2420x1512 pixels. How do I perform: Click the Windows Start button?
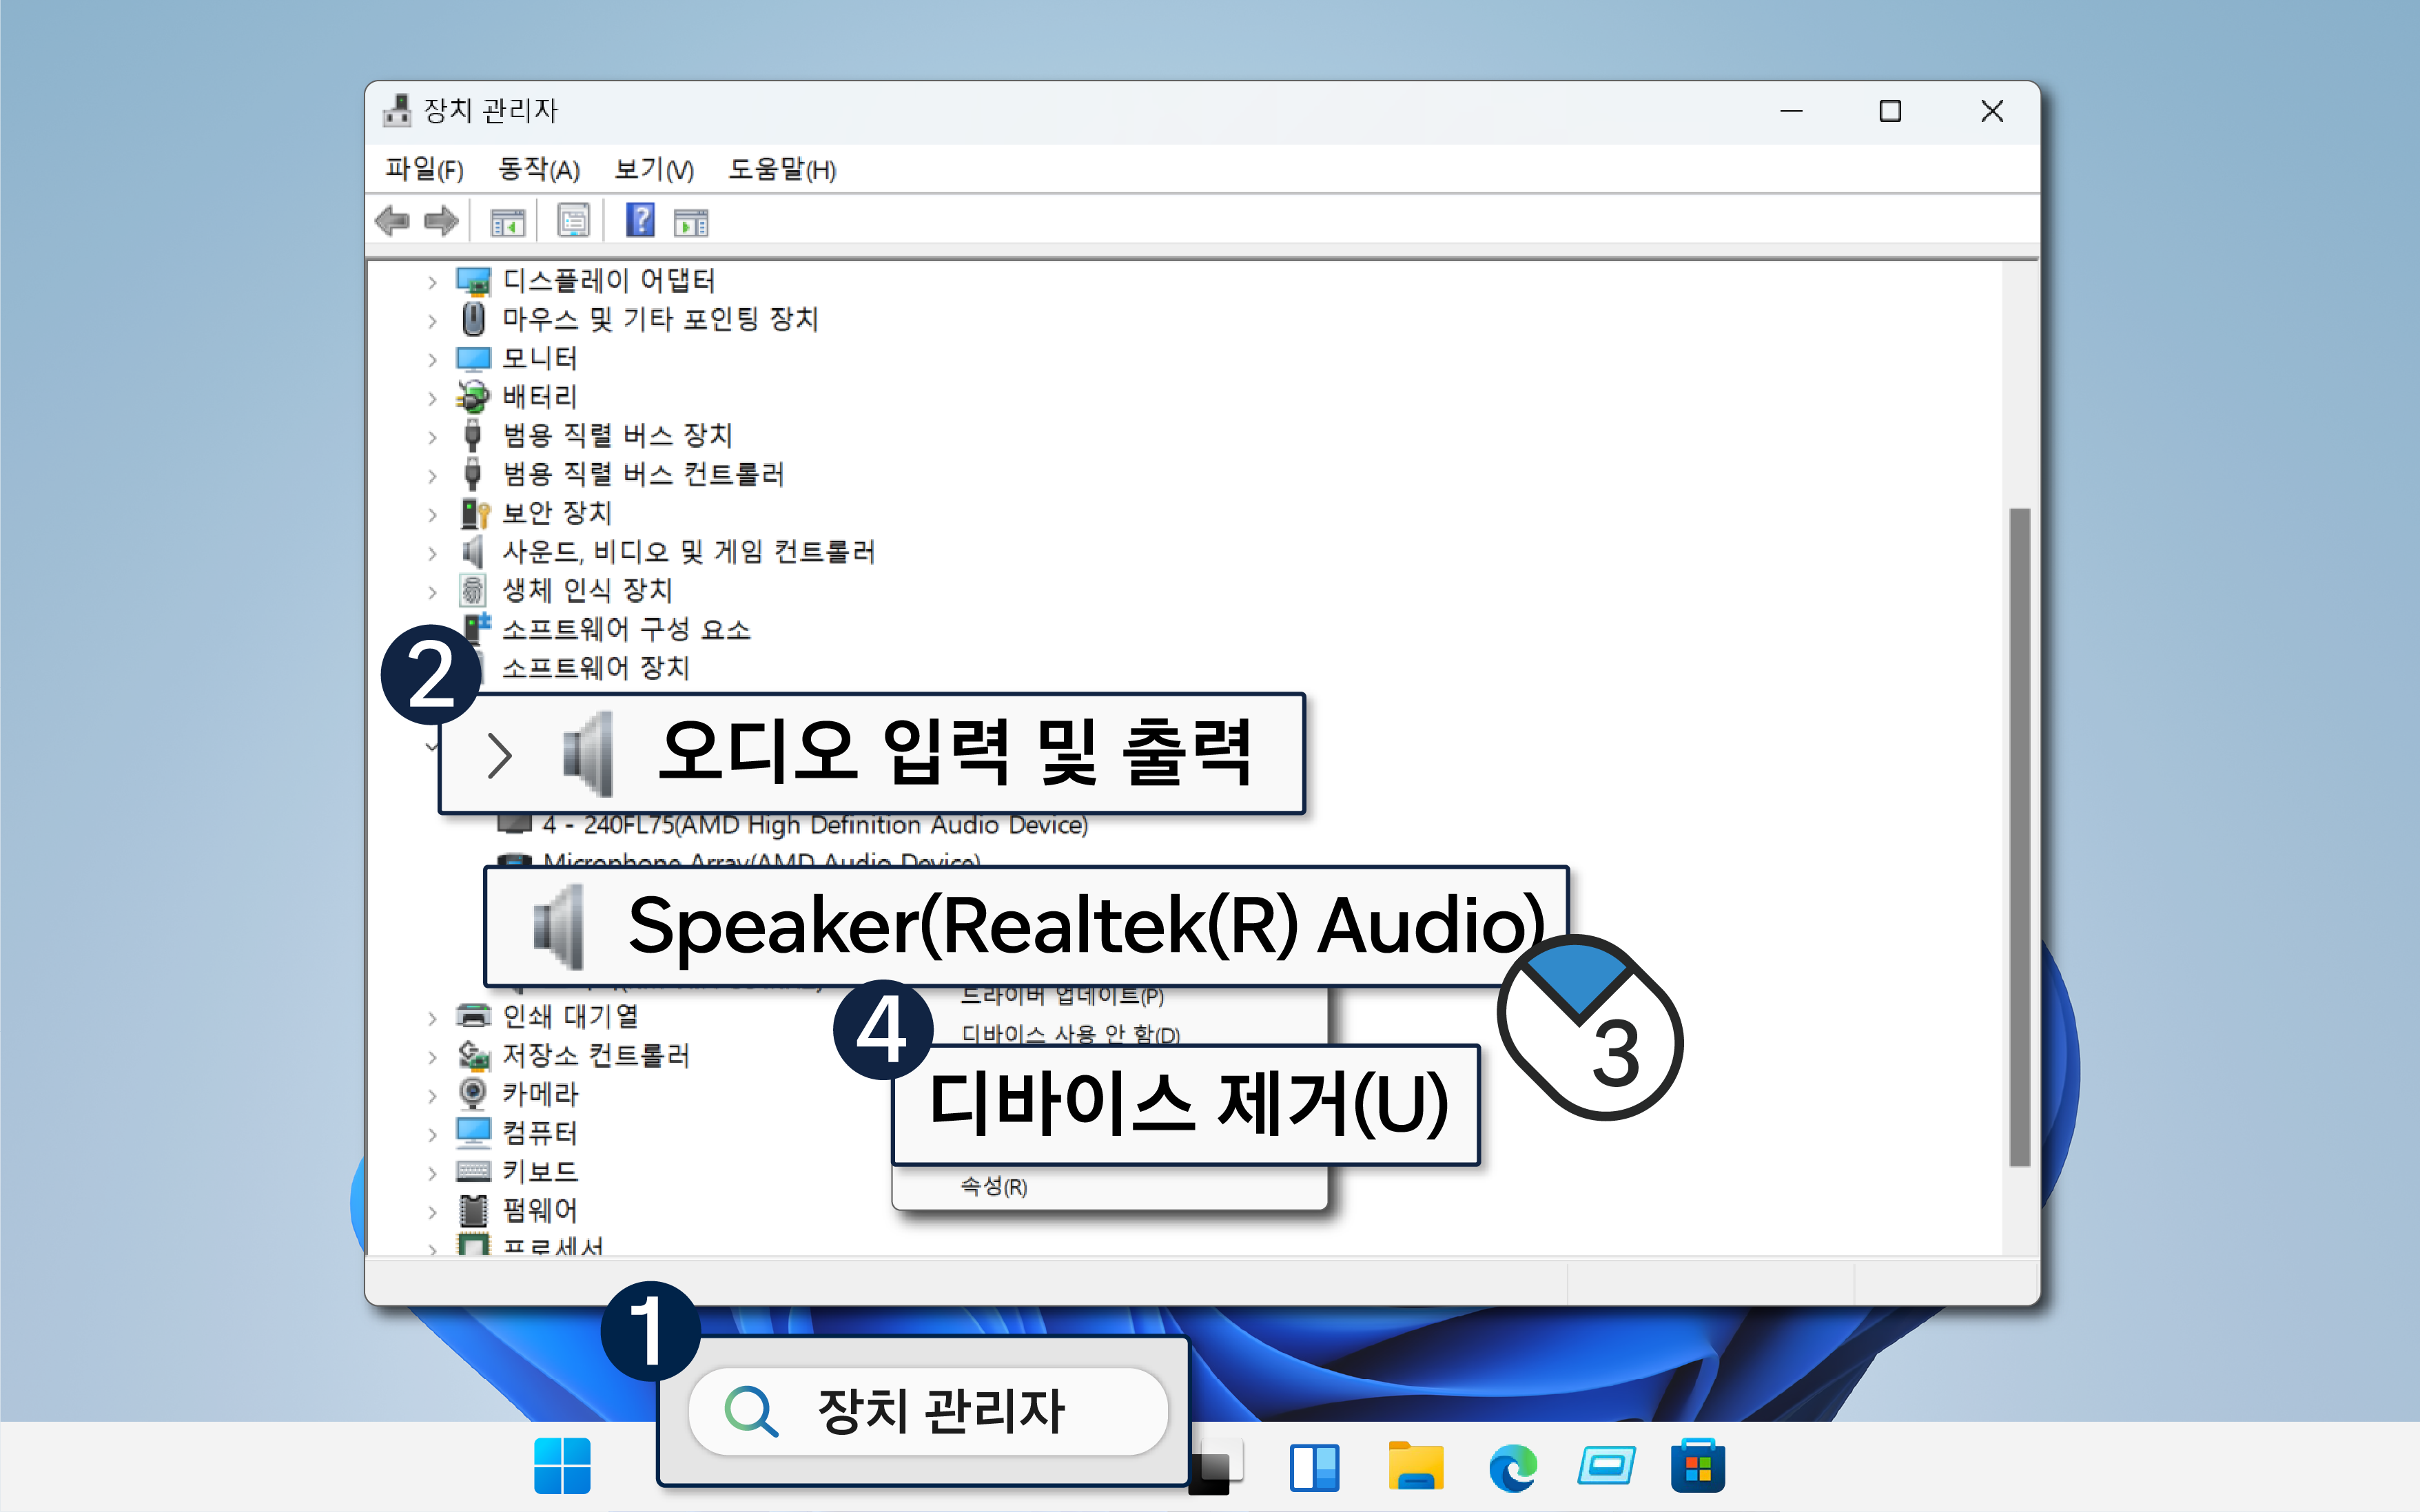pos(562,1467)
